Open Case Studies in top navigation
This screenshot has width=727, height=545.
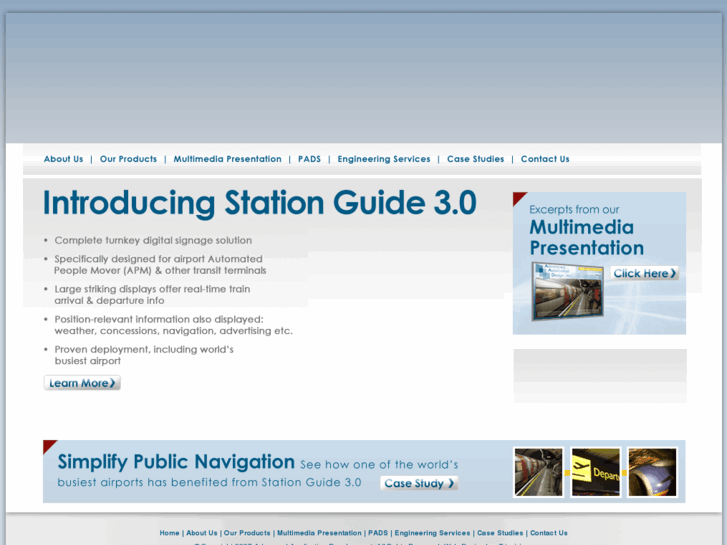coord(475,159)
